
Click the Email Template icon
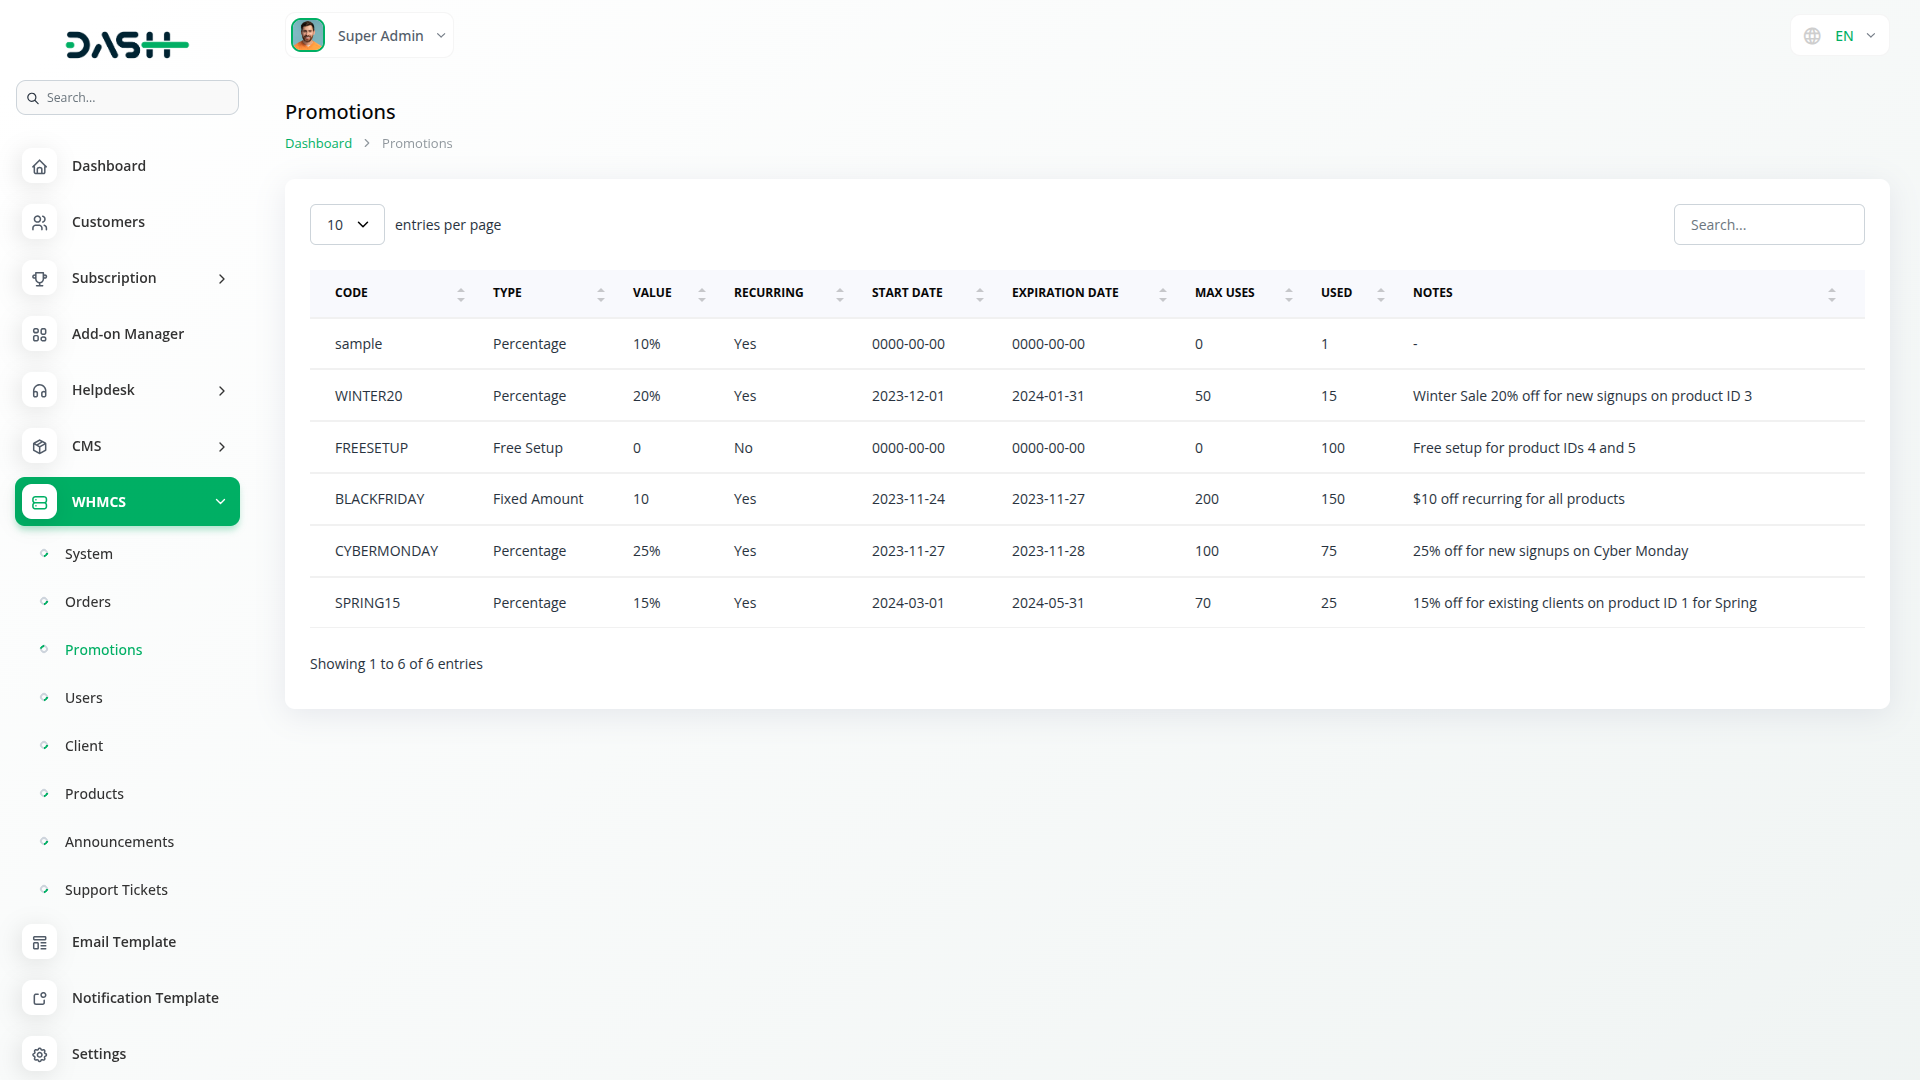(x=40, y=943)
